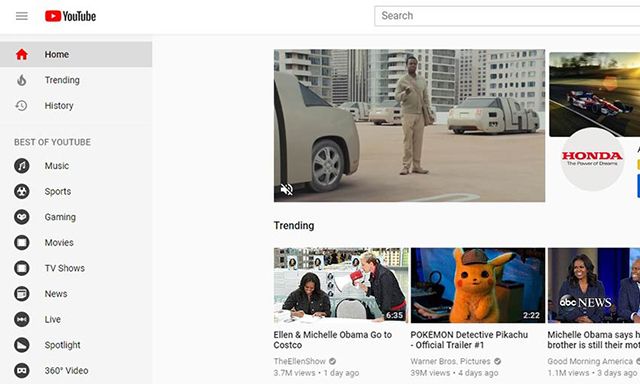Screen dimensions: 640x384
Task: Open Ellen & Michelle Obama Costco video
Action: tap(333, 340)
